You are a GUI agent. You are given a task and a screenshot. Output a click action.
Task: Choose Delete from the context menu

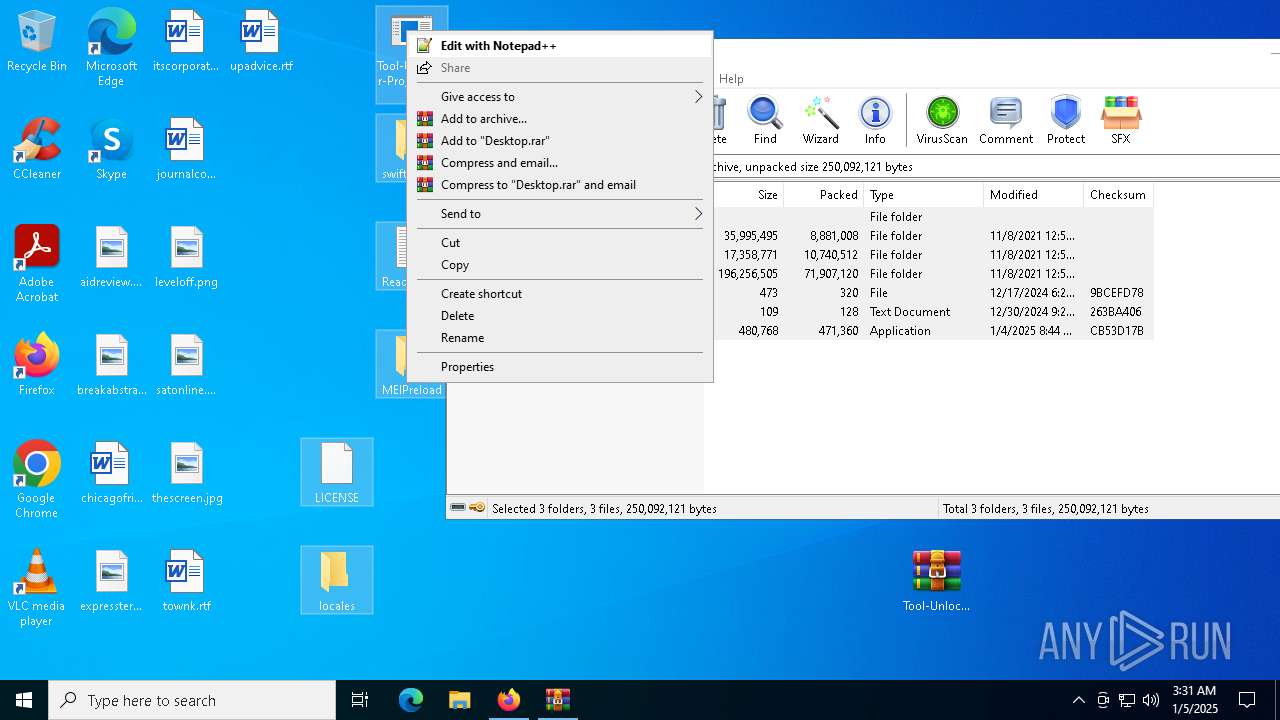point(560,316)
